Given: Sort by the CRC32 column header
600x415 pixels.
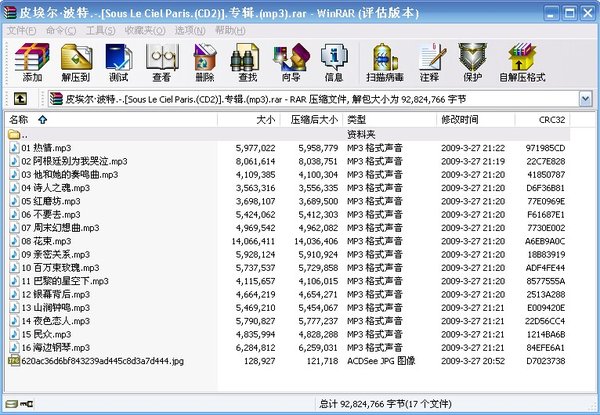Looking at the screenshot, I should pos(542,120).
